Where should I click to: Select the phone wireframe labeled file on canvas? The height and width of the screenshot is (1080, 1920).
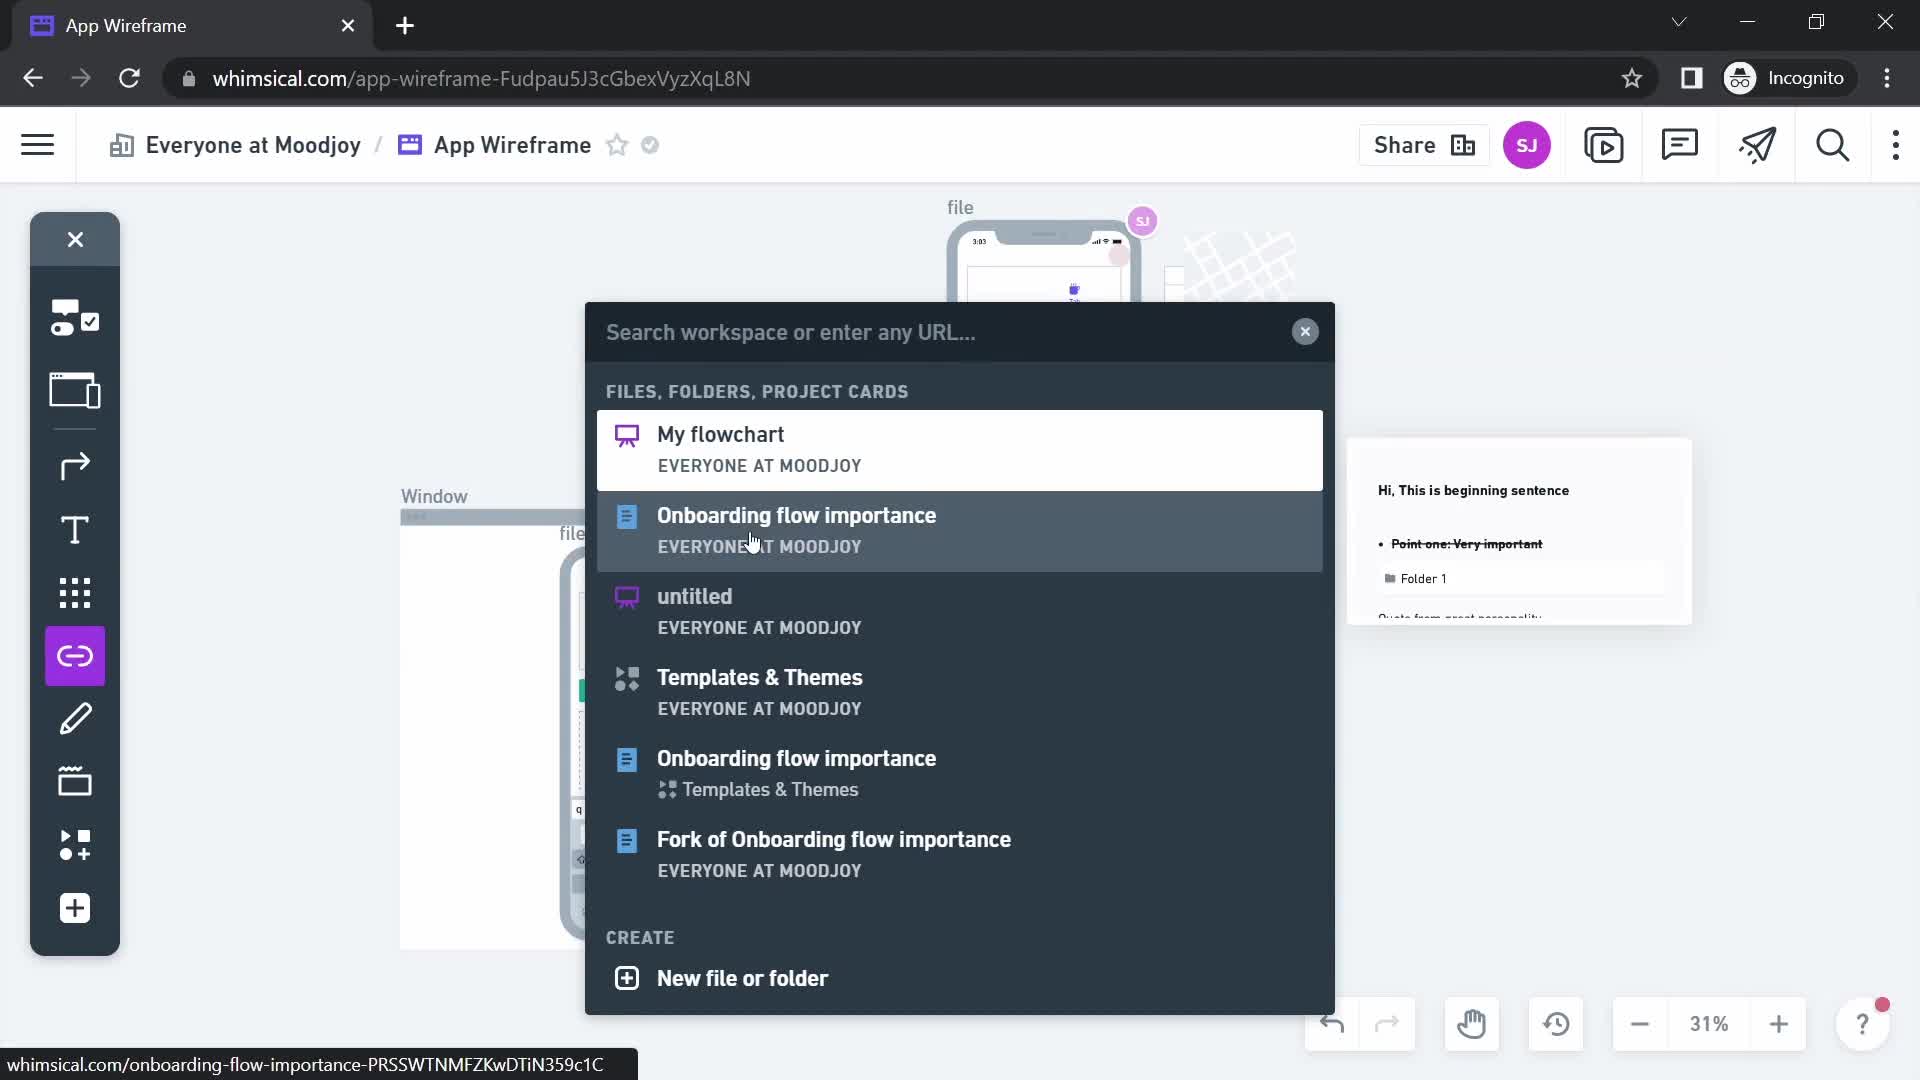coord(1043,262)
